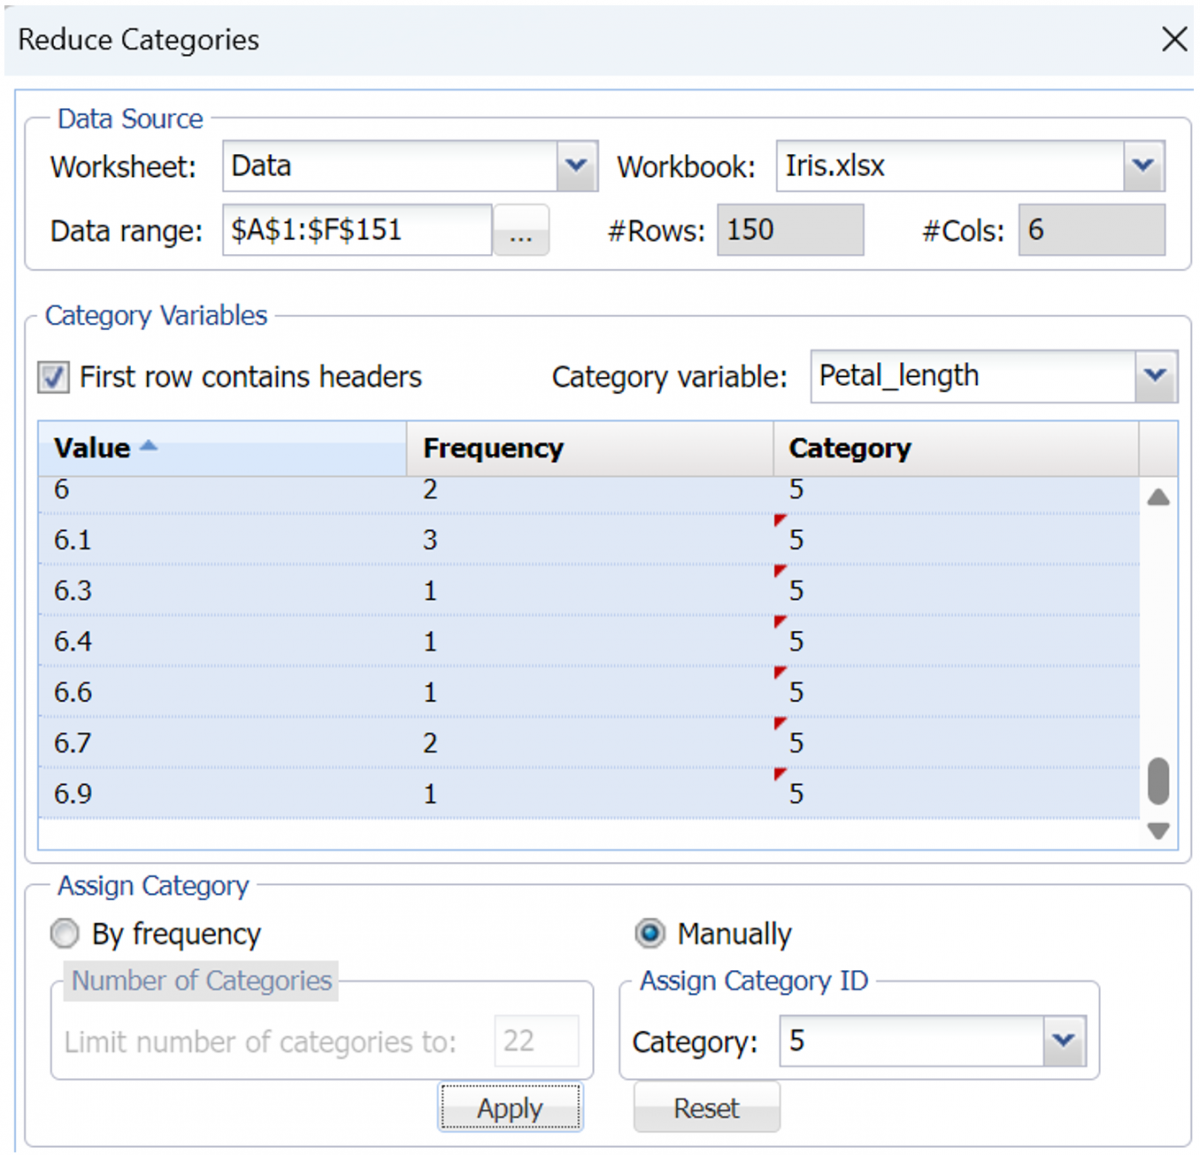The image size is (1200, 1155).
Task: Click the Frequency column header
Action: click(493, 447)
